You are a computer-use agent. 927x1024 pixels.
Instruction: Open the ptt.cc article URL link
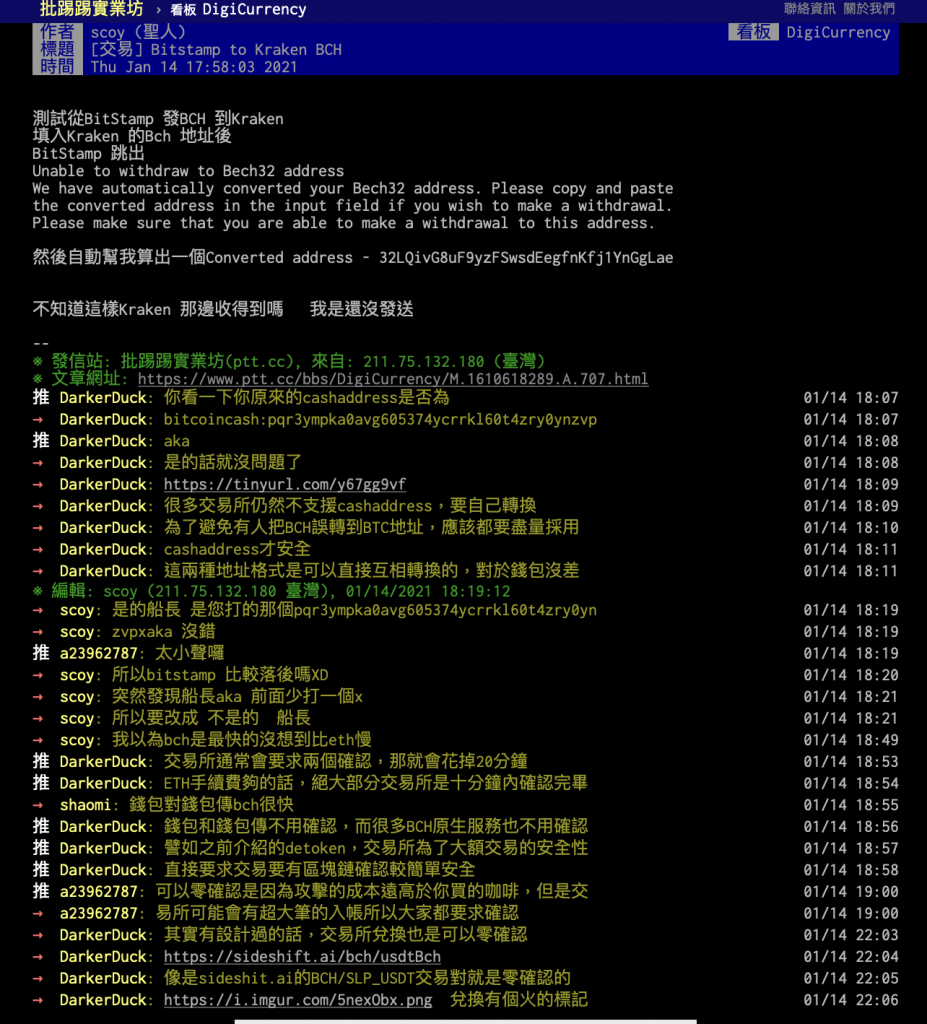click(393, 379)
